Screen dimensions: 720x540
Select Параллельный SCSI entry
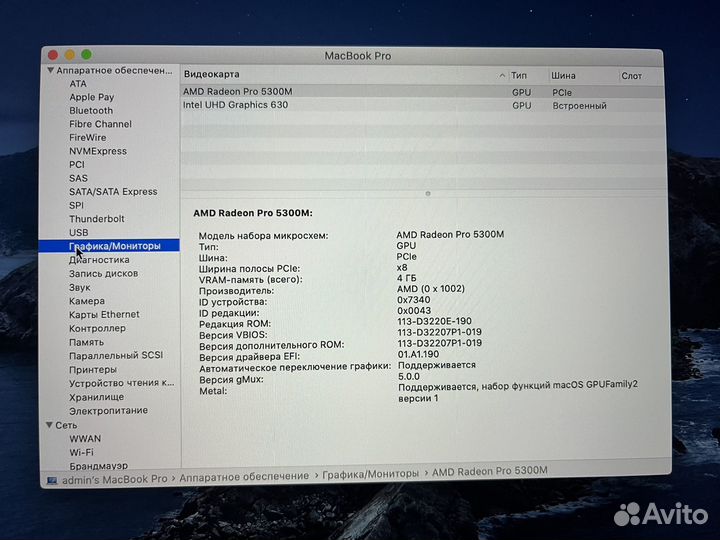116,355
